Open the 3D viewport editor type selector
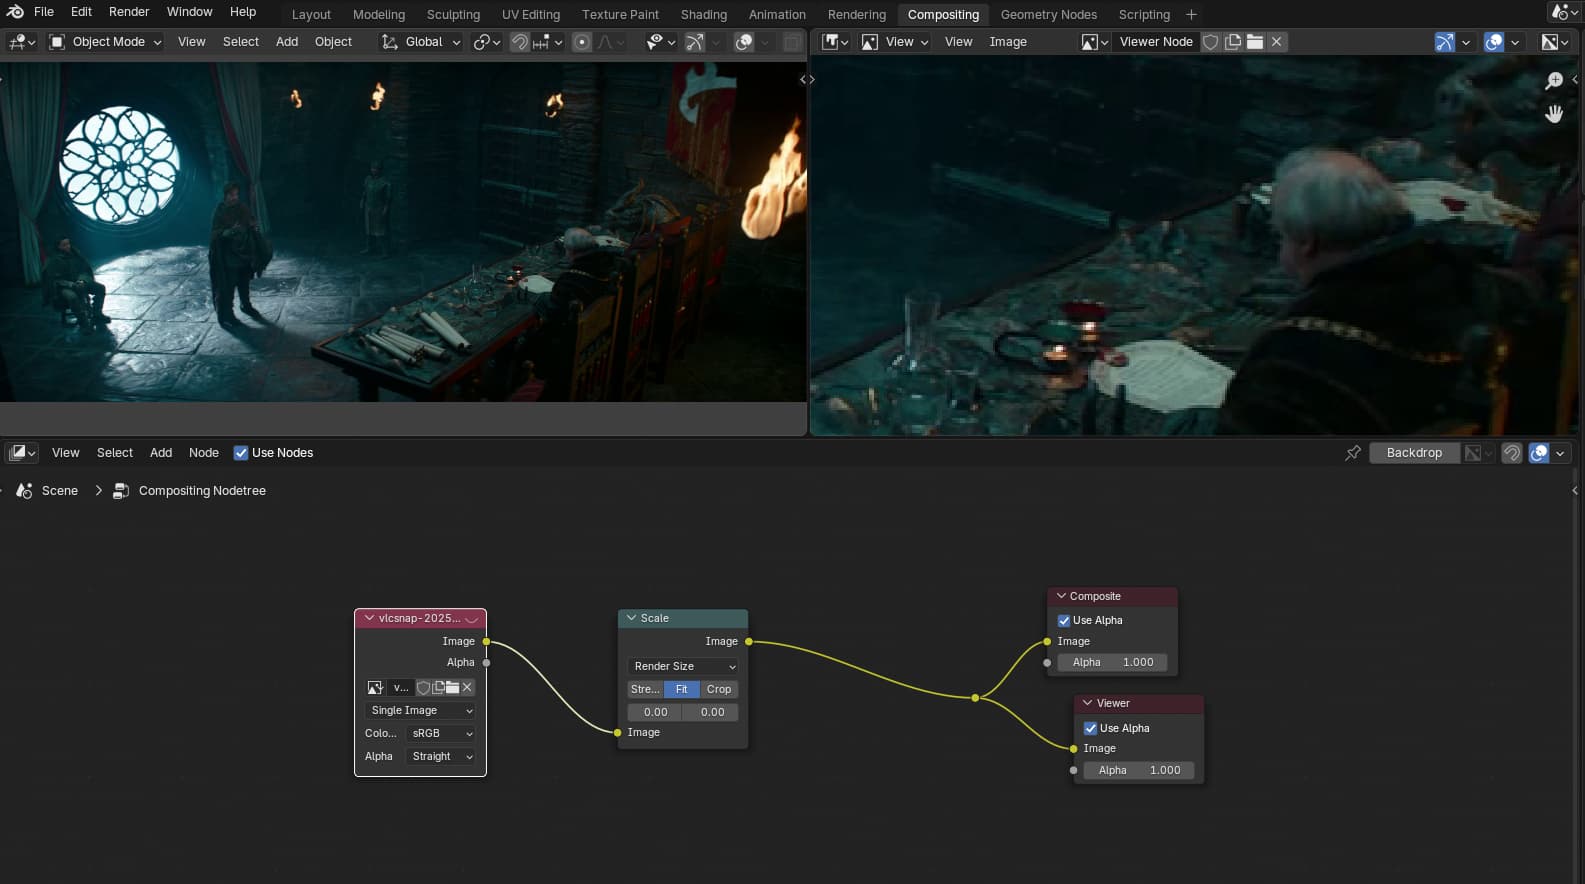This screenshot has height=884, width=1585. pyautogui.click(x=22, y=42)
